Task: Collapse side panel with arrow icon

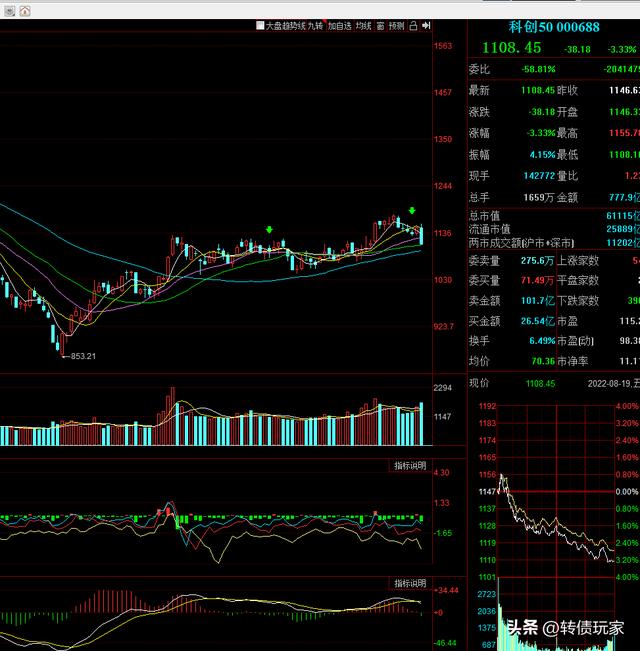Action: tap(426, 26)
